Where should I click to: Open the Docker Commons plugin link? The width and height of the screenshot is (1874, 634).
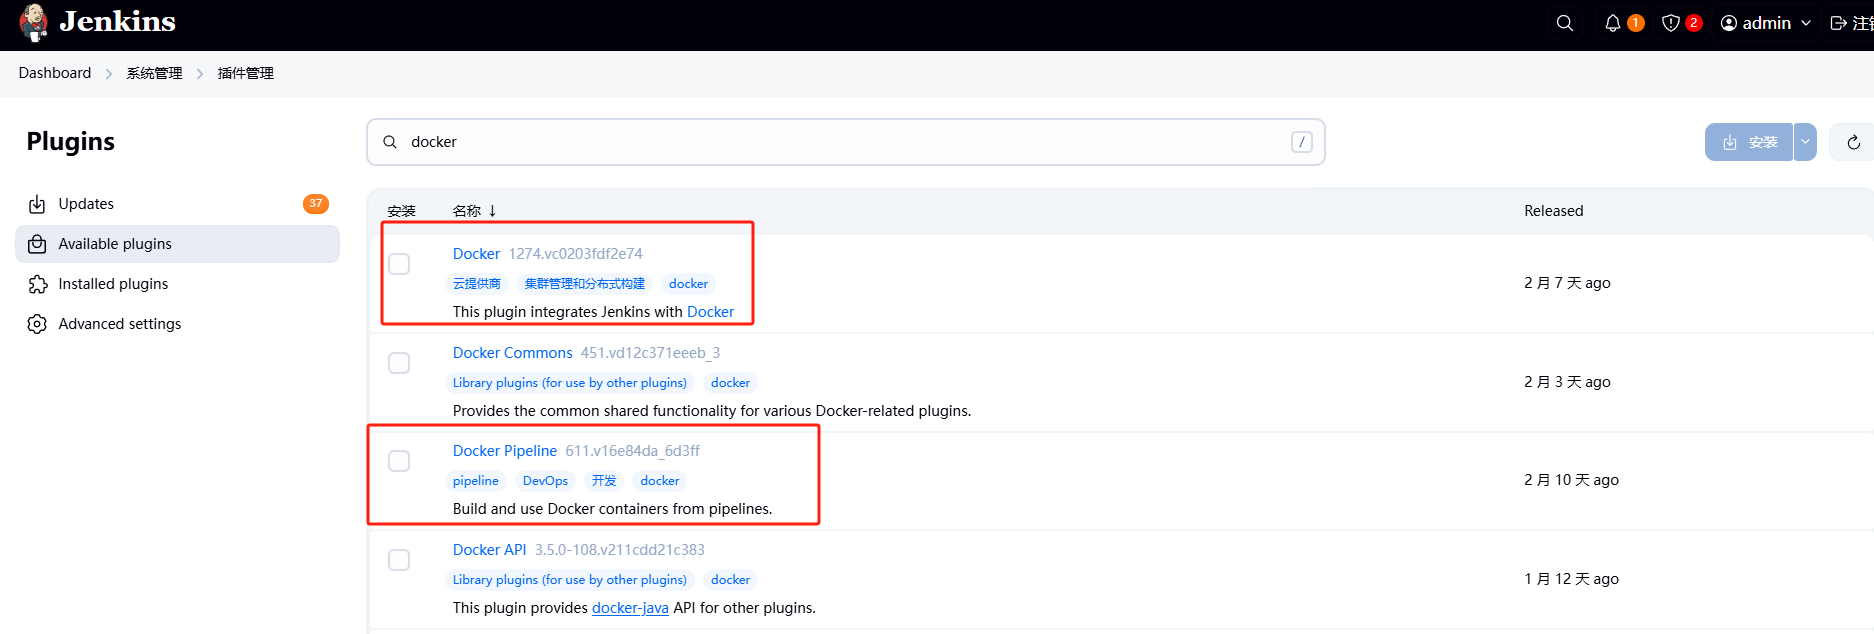512,353
